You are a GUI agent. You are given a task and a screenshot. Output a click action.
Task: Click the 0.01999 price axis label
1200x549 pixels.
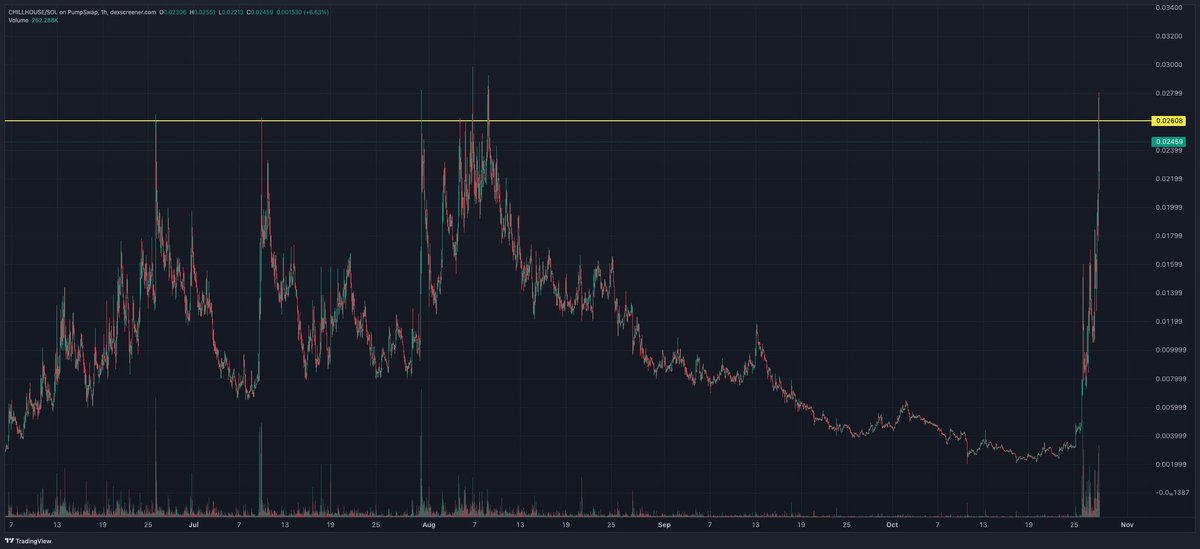[x=1169, y=207]
